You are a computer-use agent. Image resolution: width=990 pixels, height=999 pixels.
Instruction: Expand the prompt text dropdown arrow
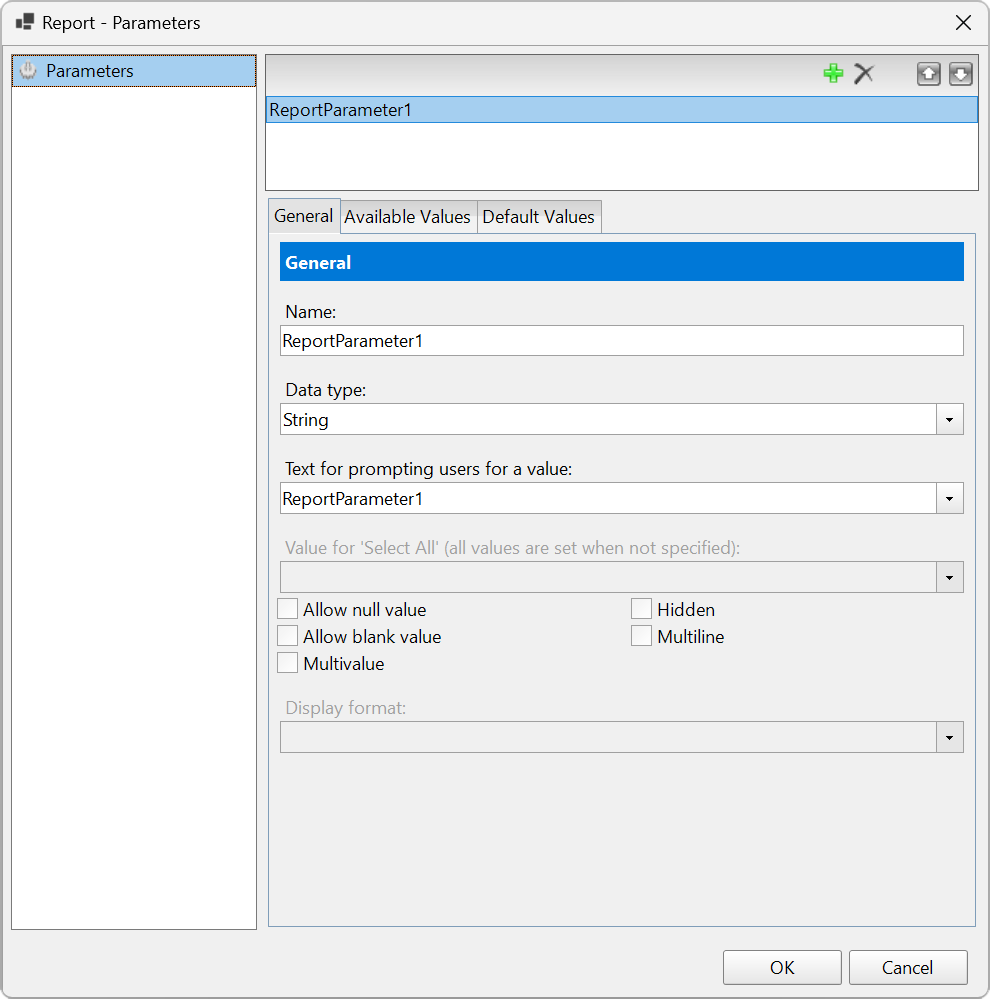(949, 498)
